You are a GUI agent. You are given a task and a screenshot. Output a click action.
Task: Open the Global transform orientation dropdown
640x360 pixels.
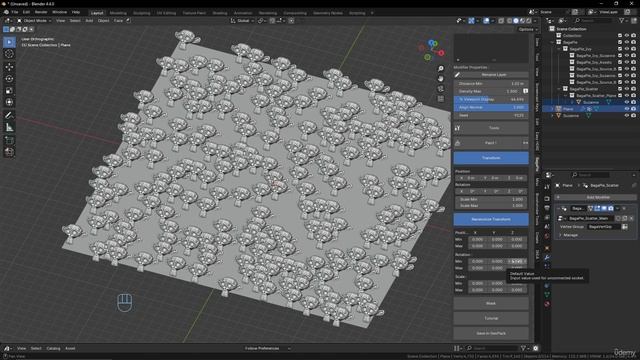[x=242, y=20]
